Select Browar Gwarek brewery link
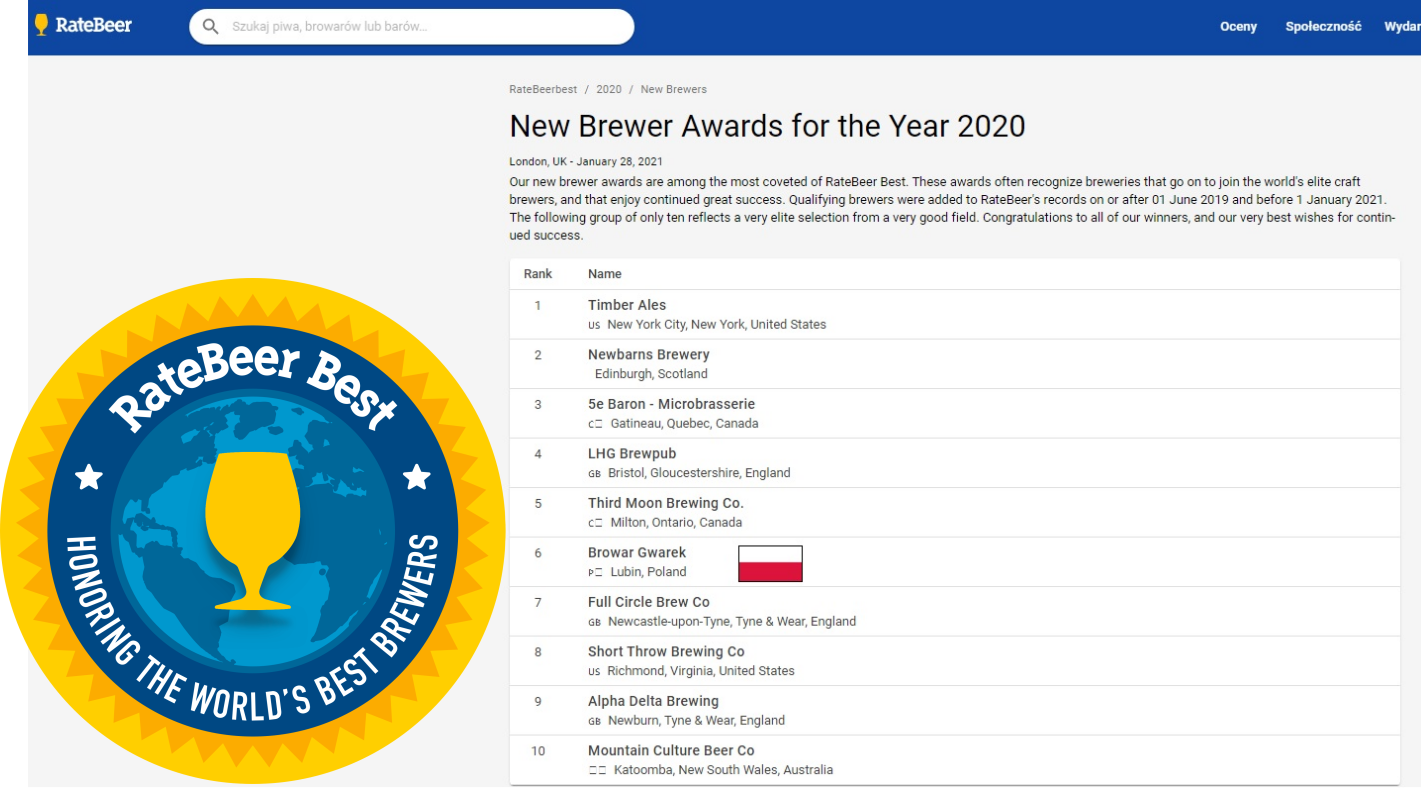This screenshot has width=1421, height=788. pos(637,553)
